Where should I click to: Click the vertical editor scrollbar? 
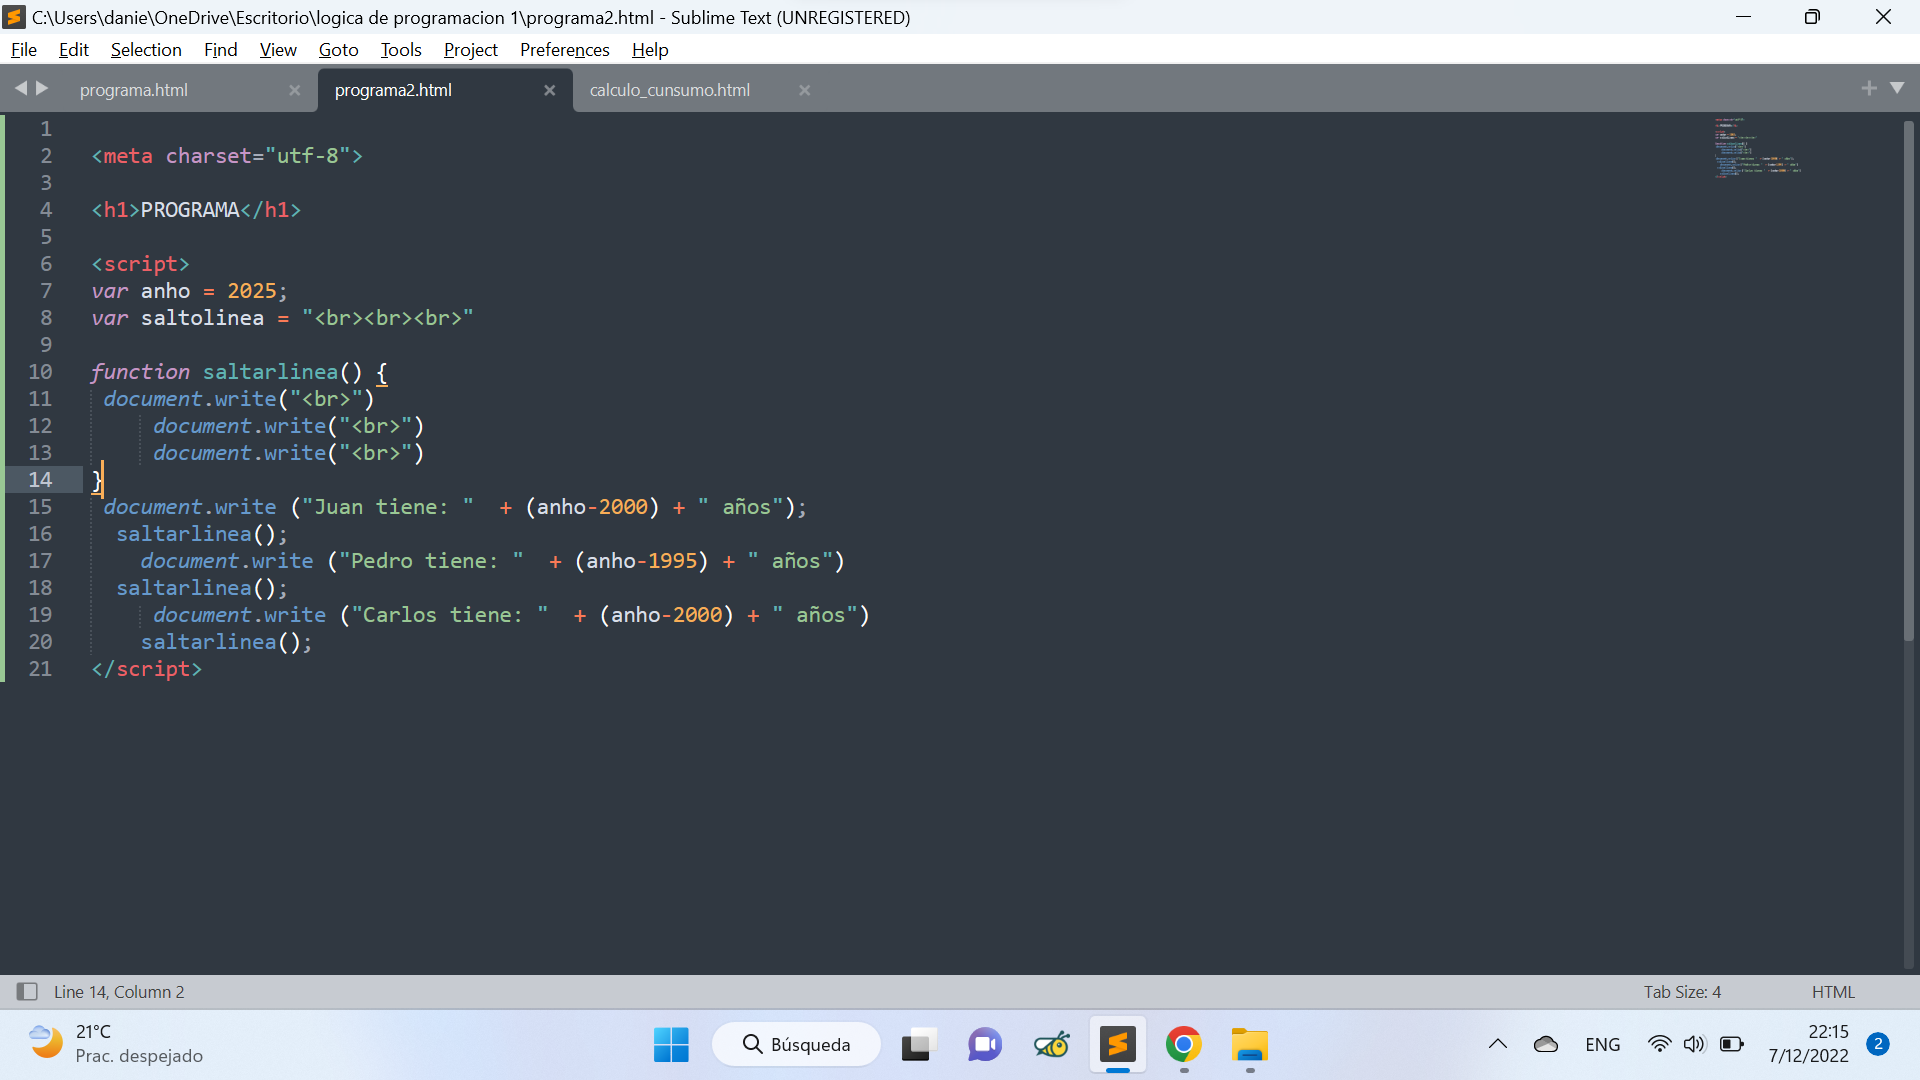point(1908,380)
